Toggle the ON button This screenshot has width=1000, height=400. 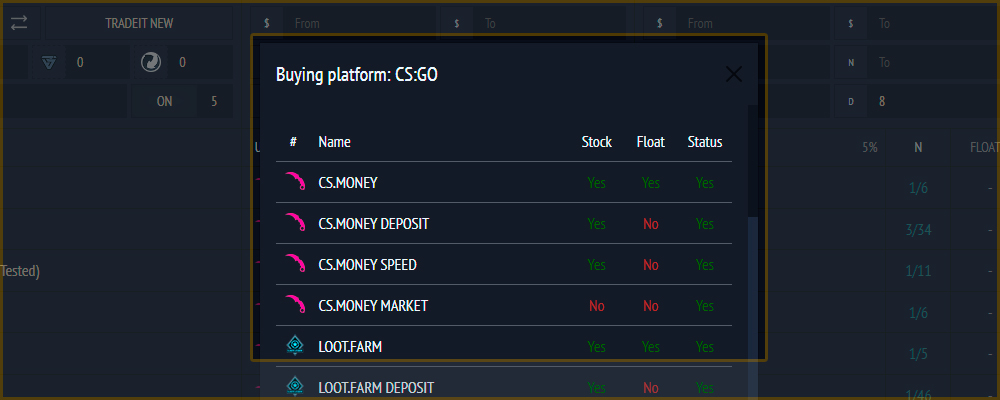pyautogui.click(x=164, y=101)
